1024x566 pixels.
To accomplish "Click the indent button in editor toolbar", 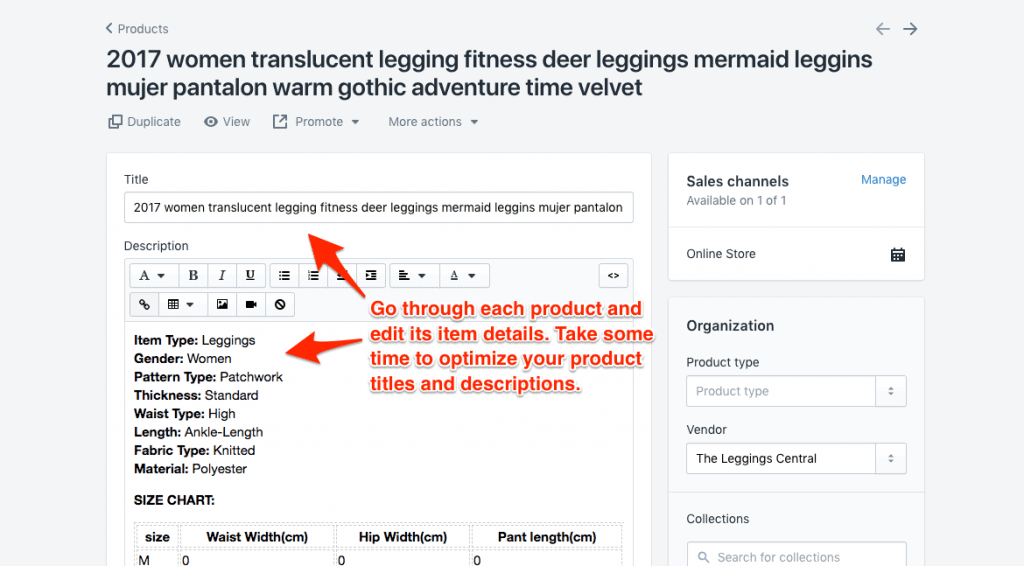I will point(371,275).
